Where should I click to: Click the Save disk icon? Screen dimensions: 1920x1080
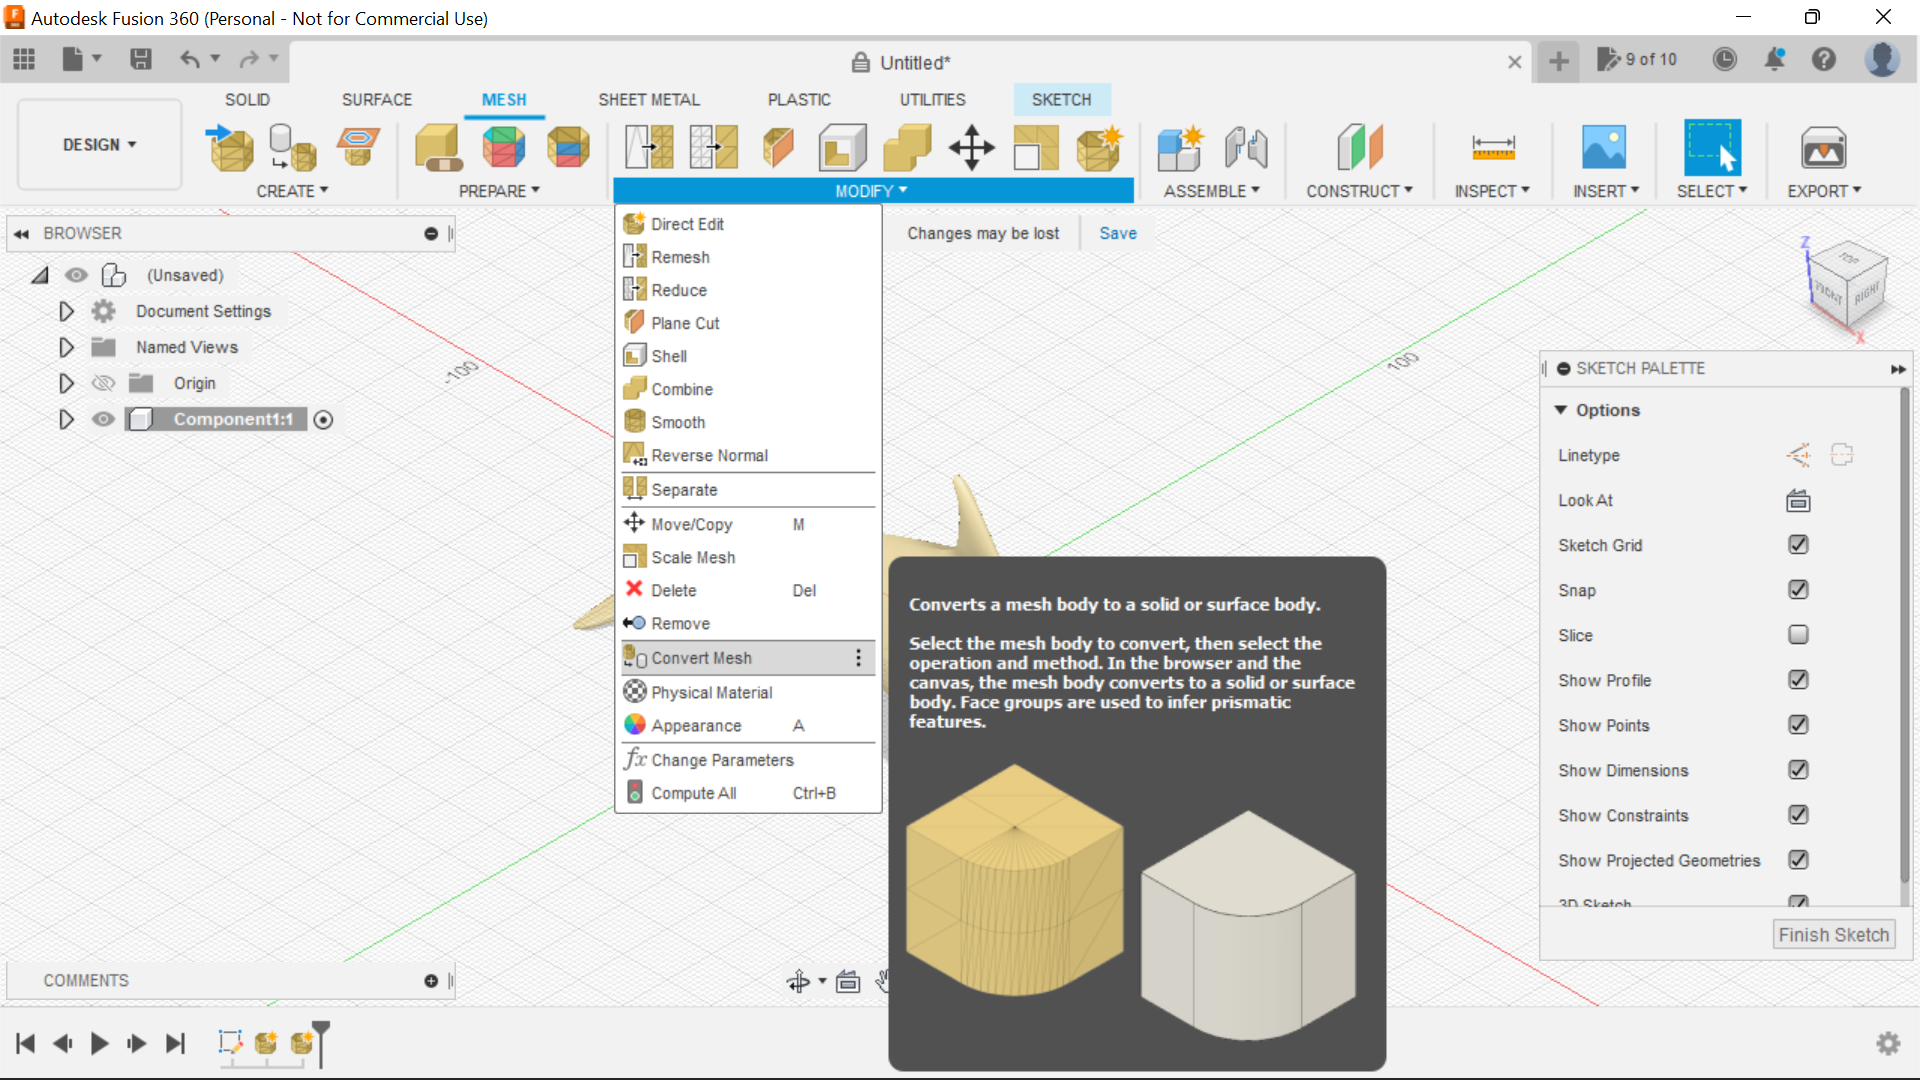point(140,59)
